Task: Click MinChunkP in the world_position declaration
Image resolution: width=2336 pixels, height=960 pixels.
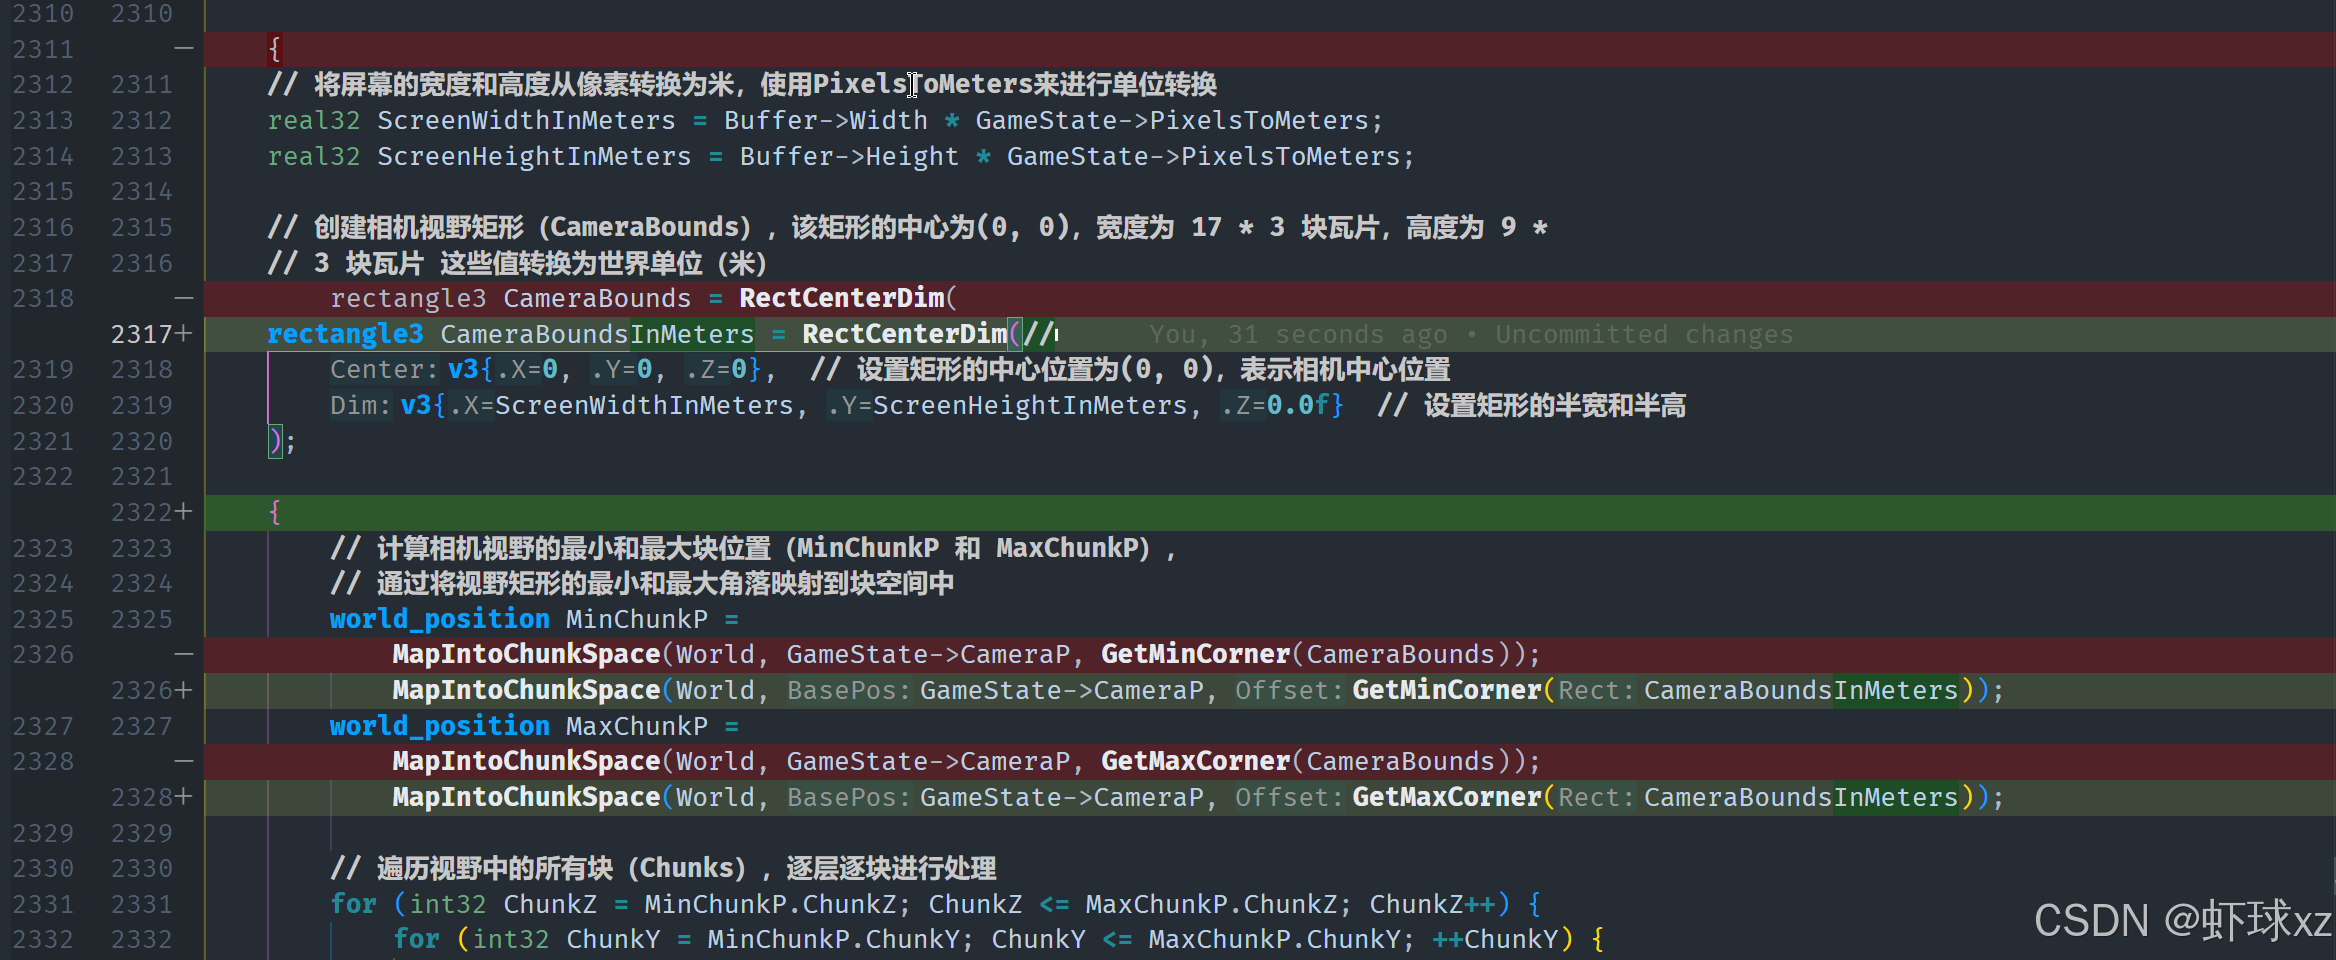Action: 636,619
